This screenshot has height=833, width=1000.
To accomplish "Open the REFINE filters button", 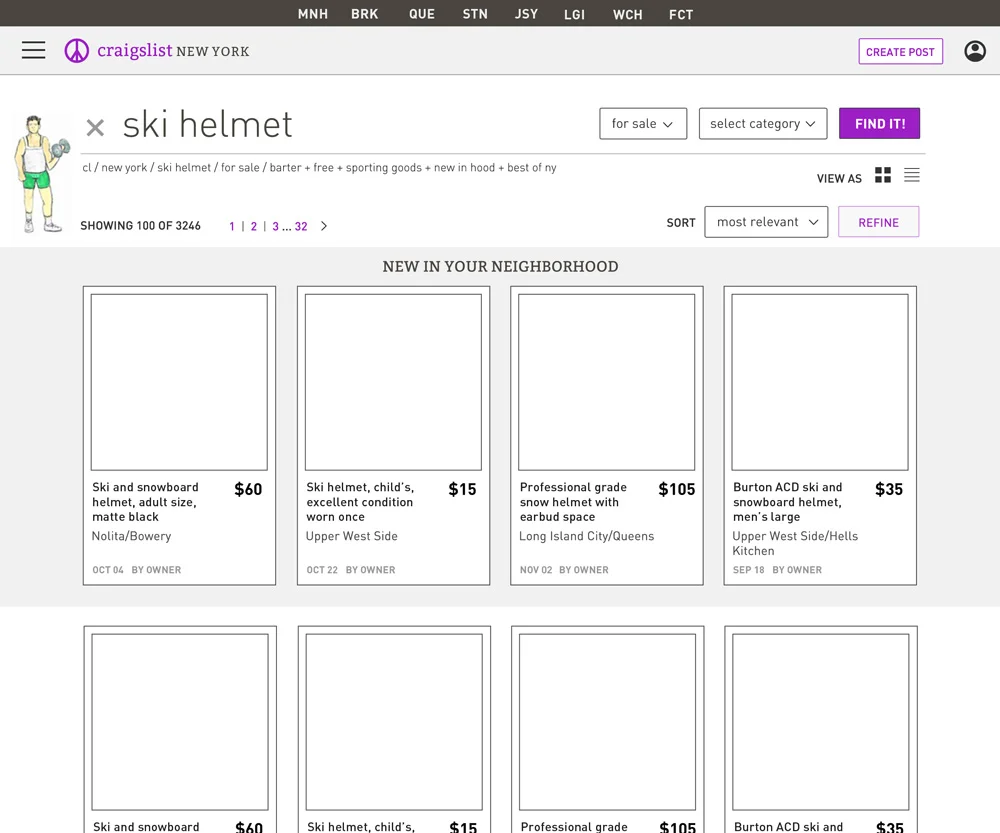I will click(x=878, y=221).
